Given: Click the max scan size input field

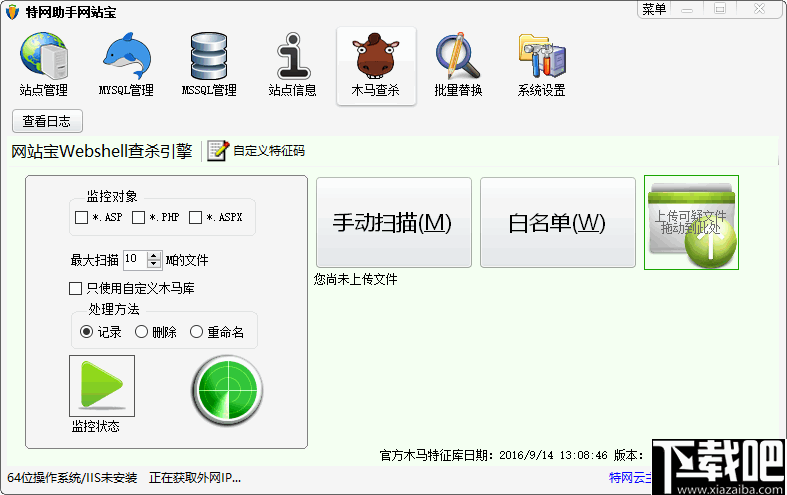Looking at the screenshot, I should coord(136,260).
